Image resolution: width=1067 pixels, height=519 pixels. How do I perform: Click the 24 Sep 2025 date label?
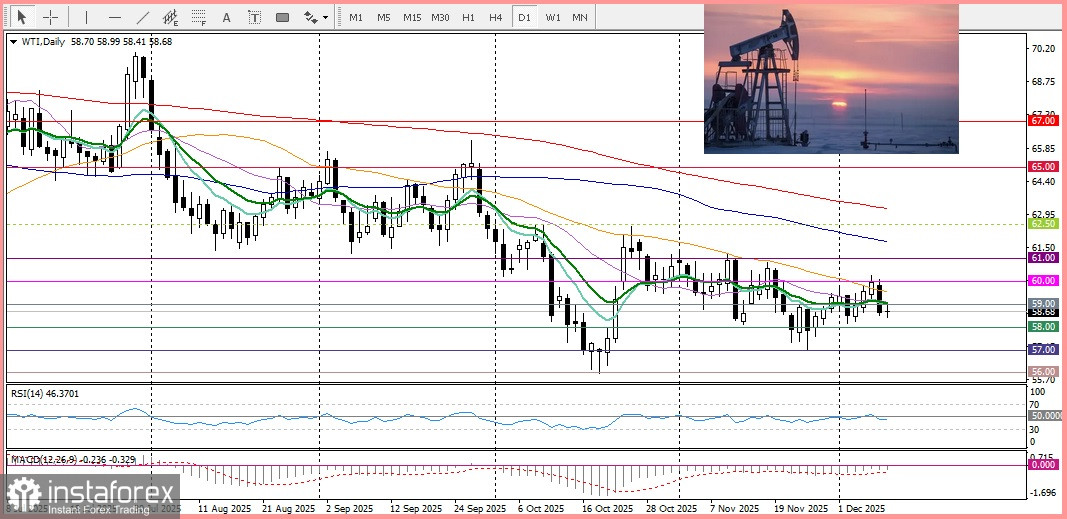pyautogui.click(x=480, y=508)
